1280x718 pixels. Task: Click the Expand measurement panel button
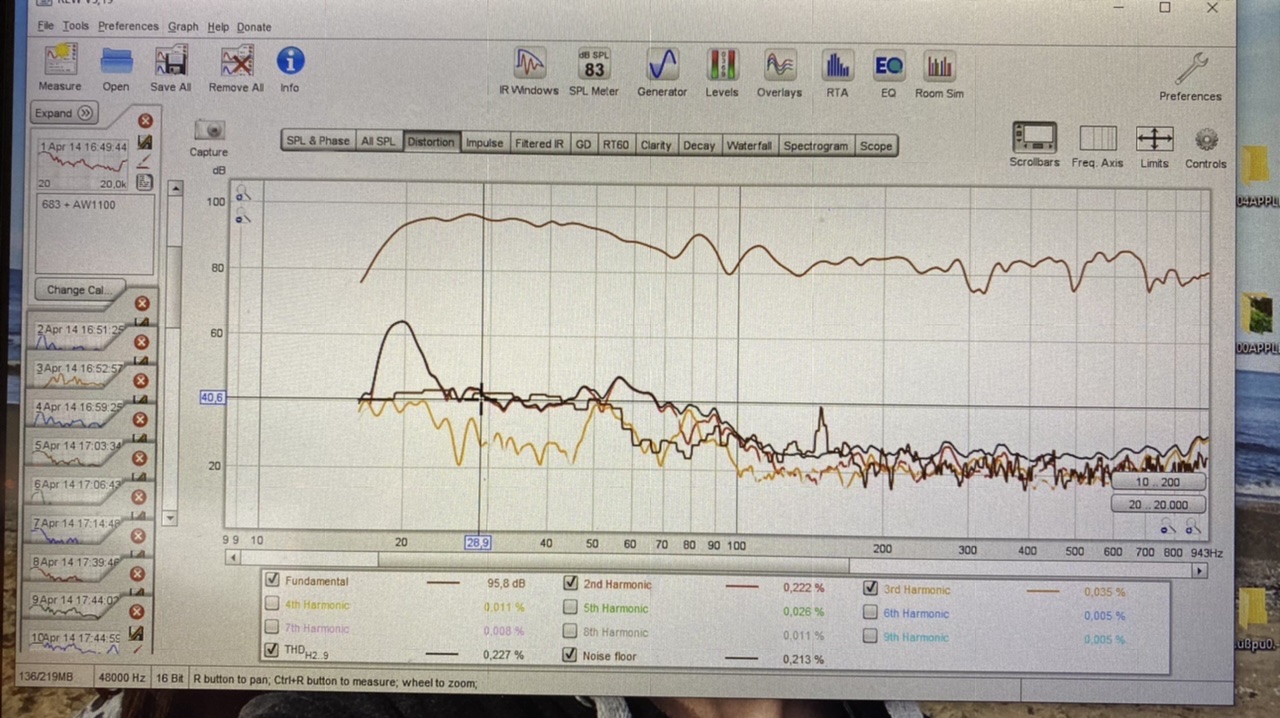[x=64, y=113]
